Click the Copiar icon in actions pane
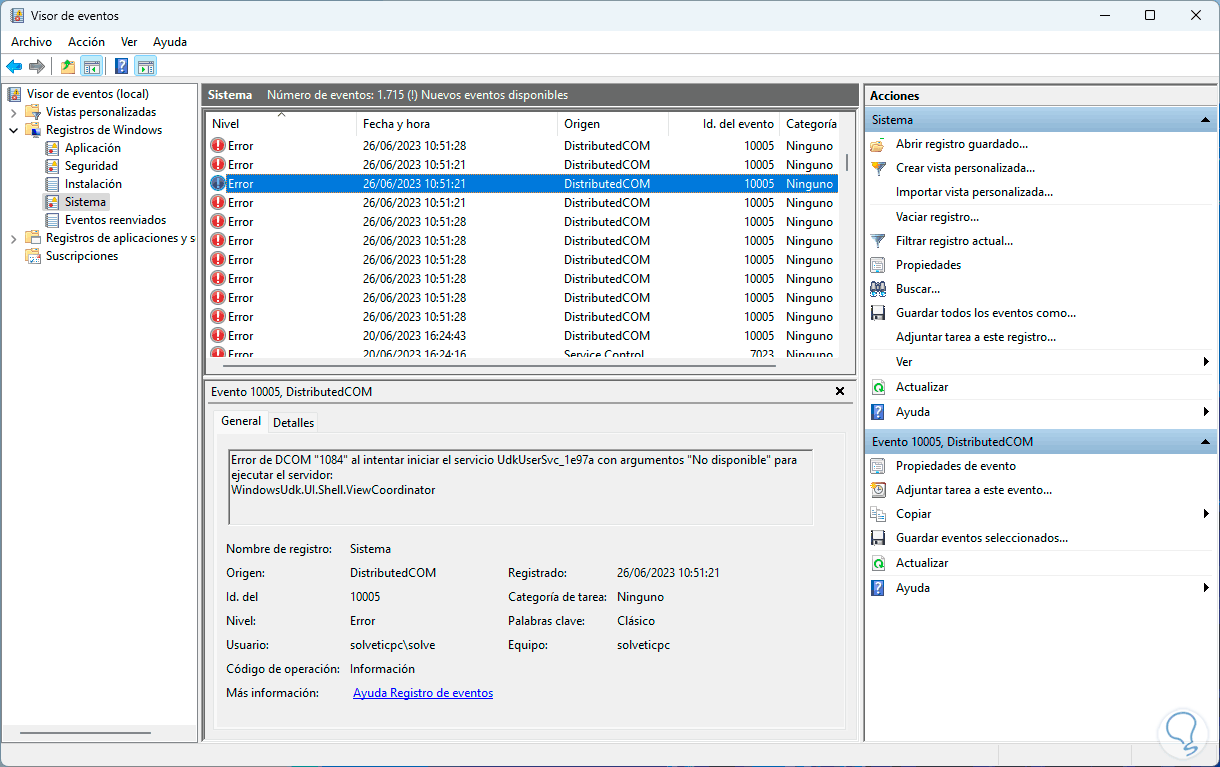 point(878,514)
